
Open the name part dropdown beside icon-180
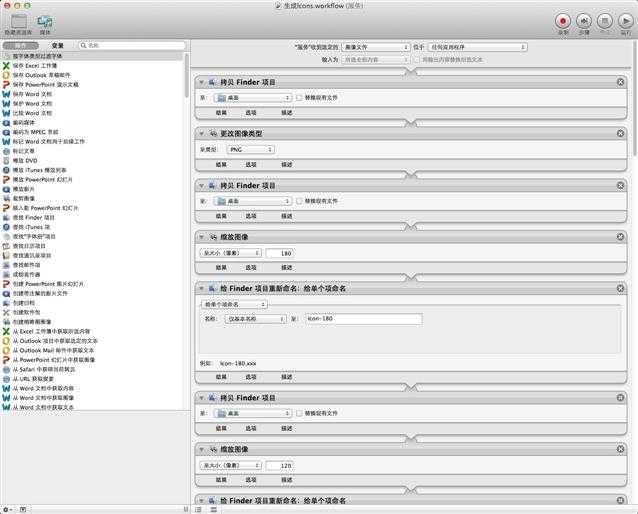[256, 319]
